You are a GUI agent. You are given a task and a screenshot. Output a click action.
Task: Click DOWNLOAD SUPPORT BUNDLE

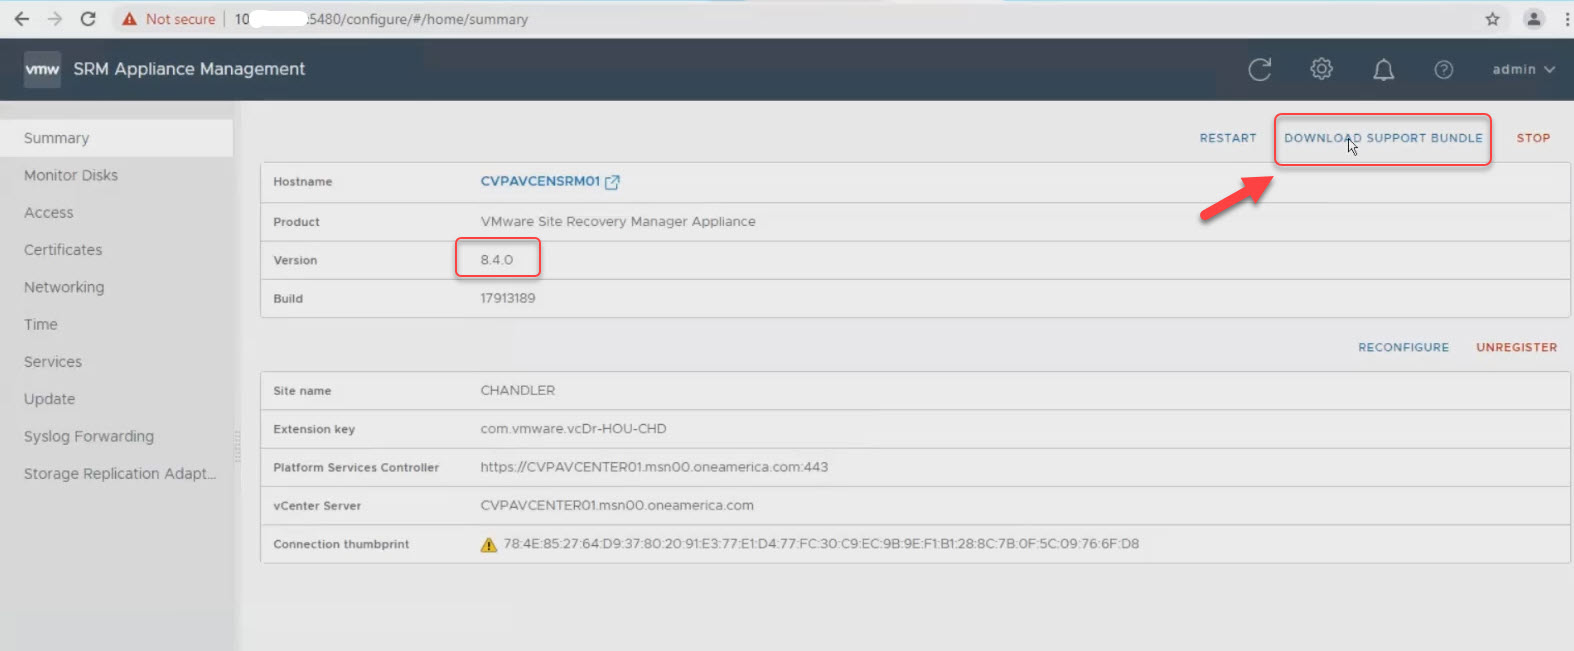pos(1383,138)
